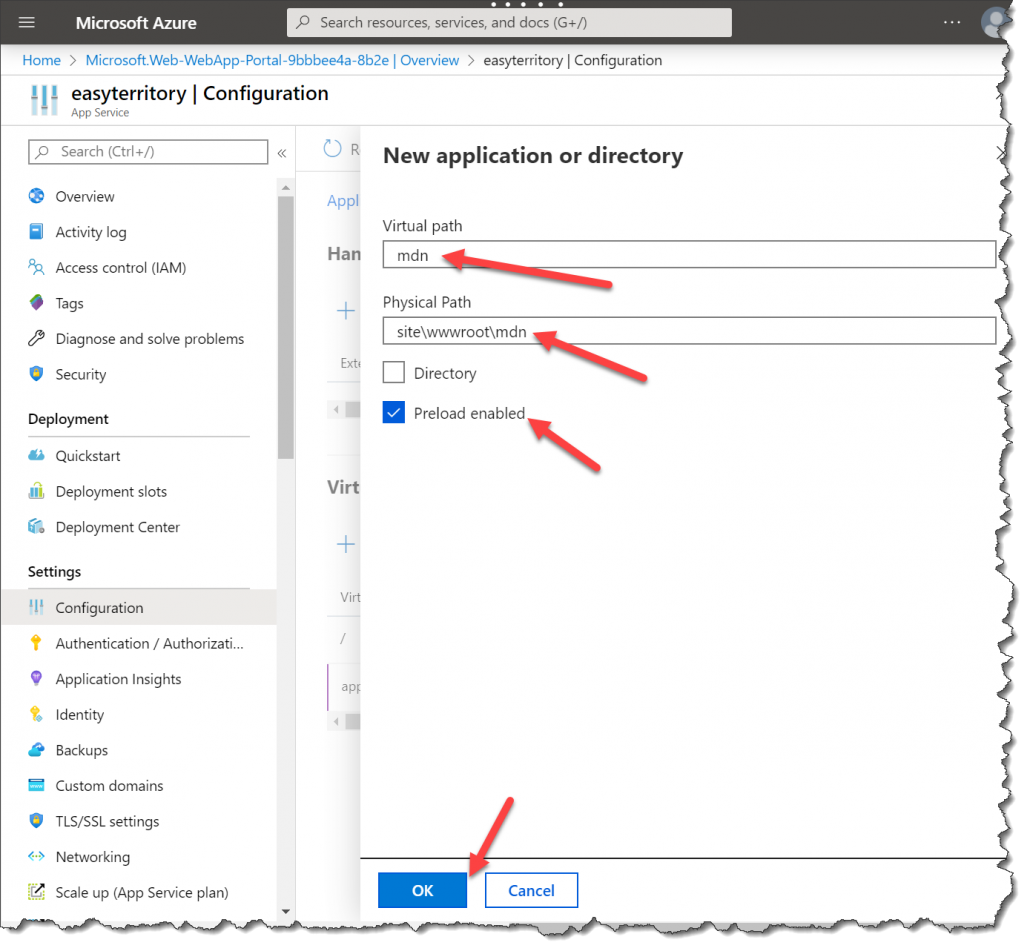
Task: Open the hamburger portal menu
Action: click(27, 22)
